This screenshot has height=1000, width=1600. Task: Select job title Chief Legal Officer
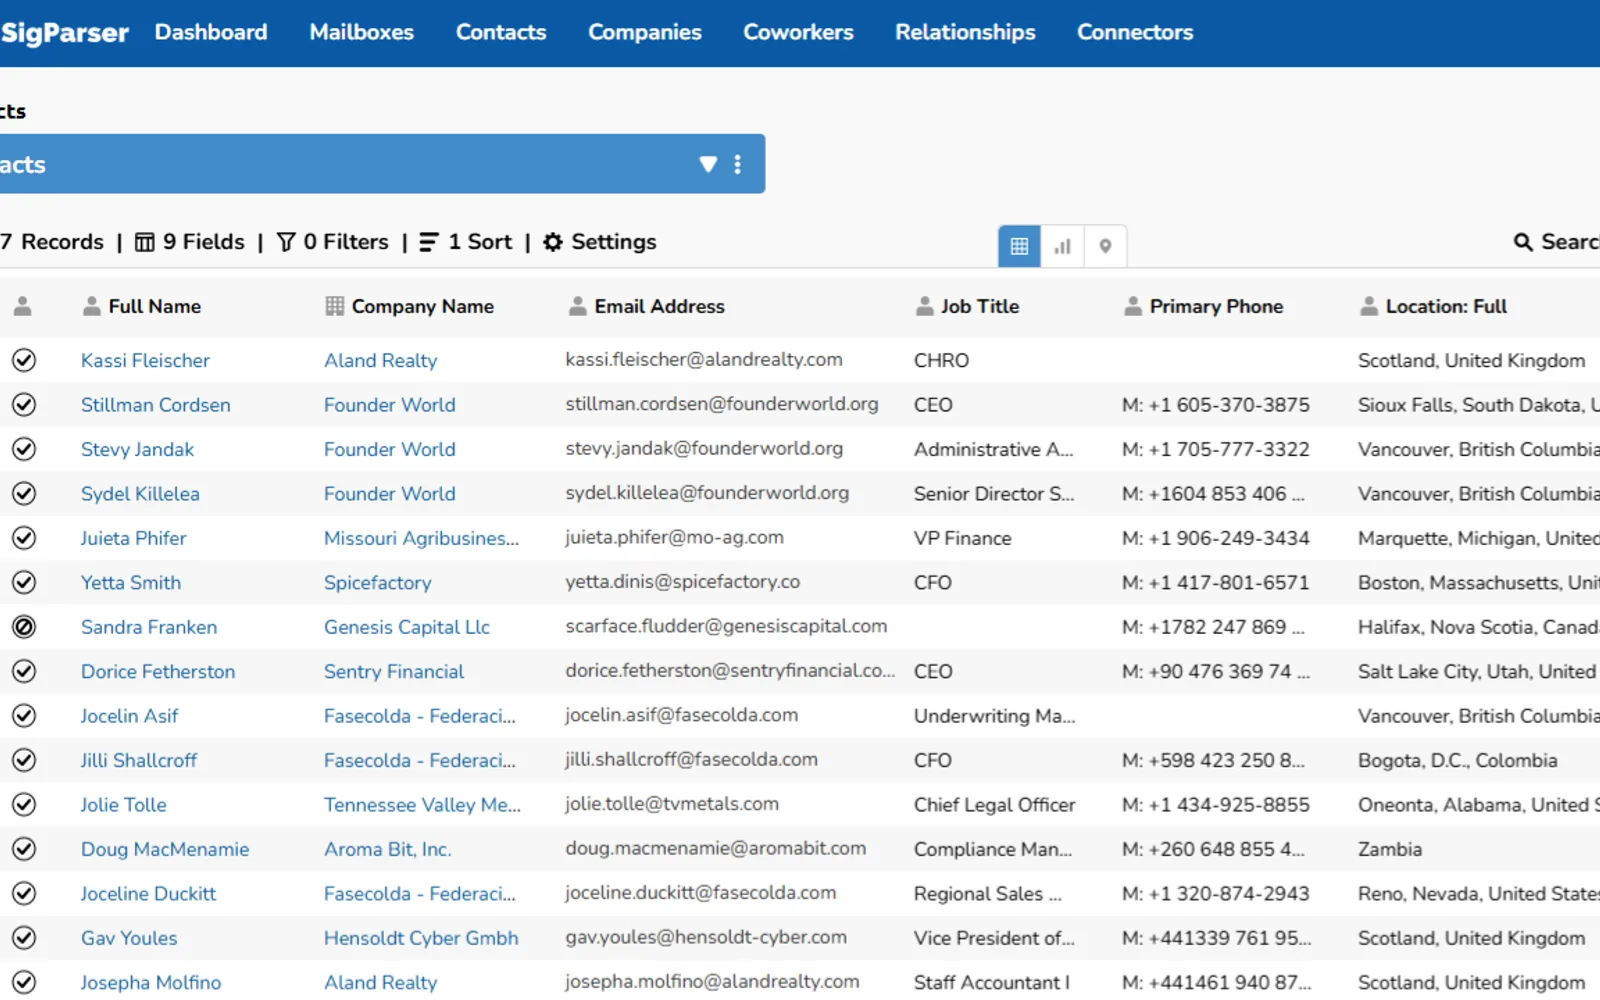995,804
